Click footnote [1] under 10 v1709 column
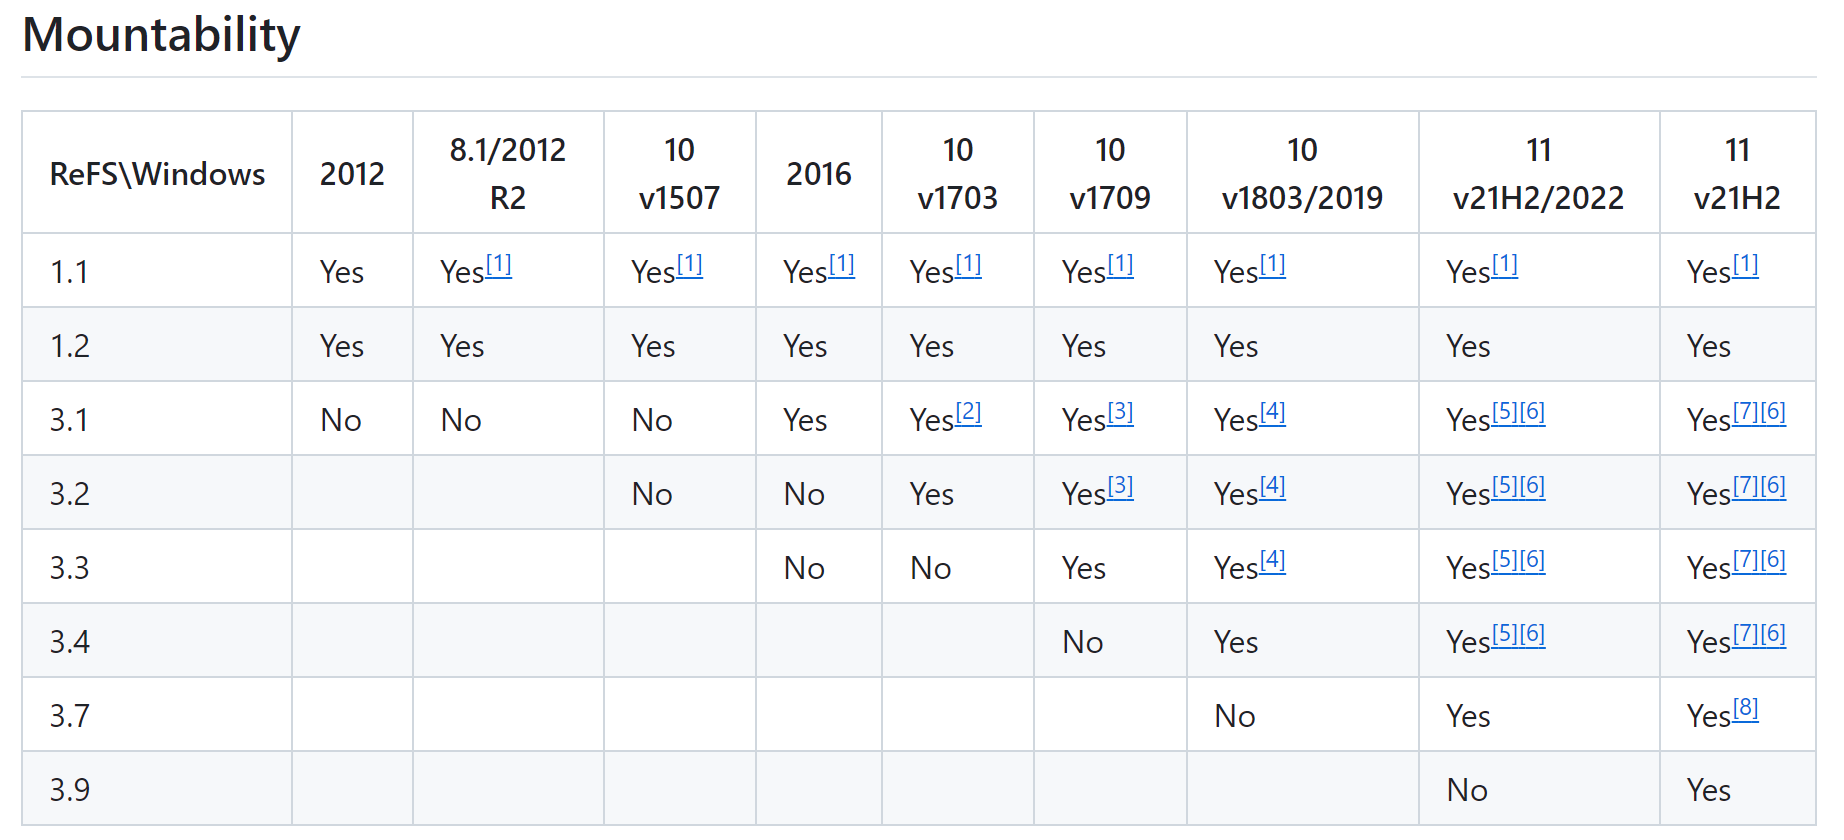The image size is (1844, 840). click(1120, 265)
